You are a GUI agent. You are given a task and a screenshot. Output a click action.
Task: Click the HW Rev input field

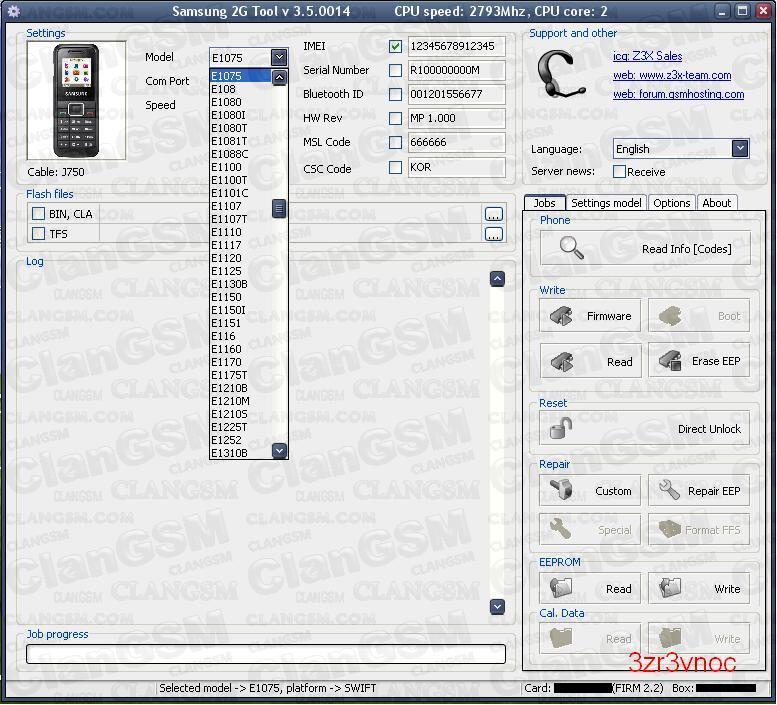pyautogui.click(x=456, y=118)
